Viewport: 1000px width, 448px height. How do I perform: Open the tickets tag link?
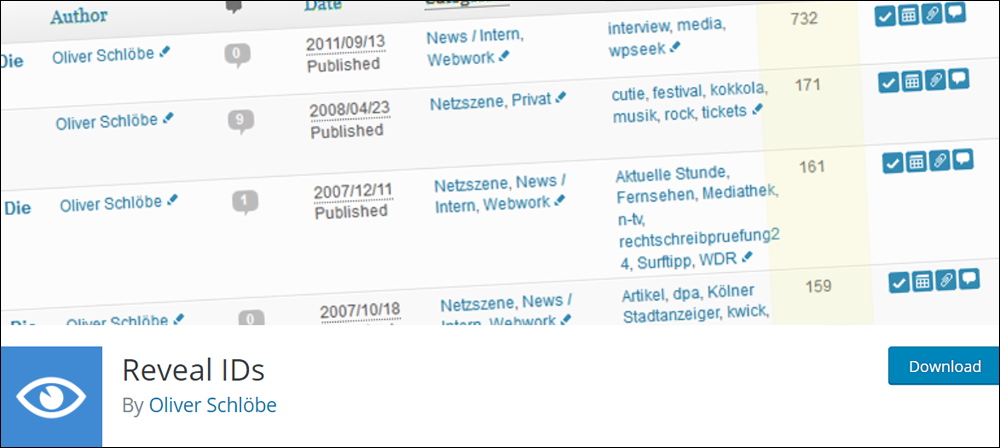pyautogui.click(x=724, y=111)
